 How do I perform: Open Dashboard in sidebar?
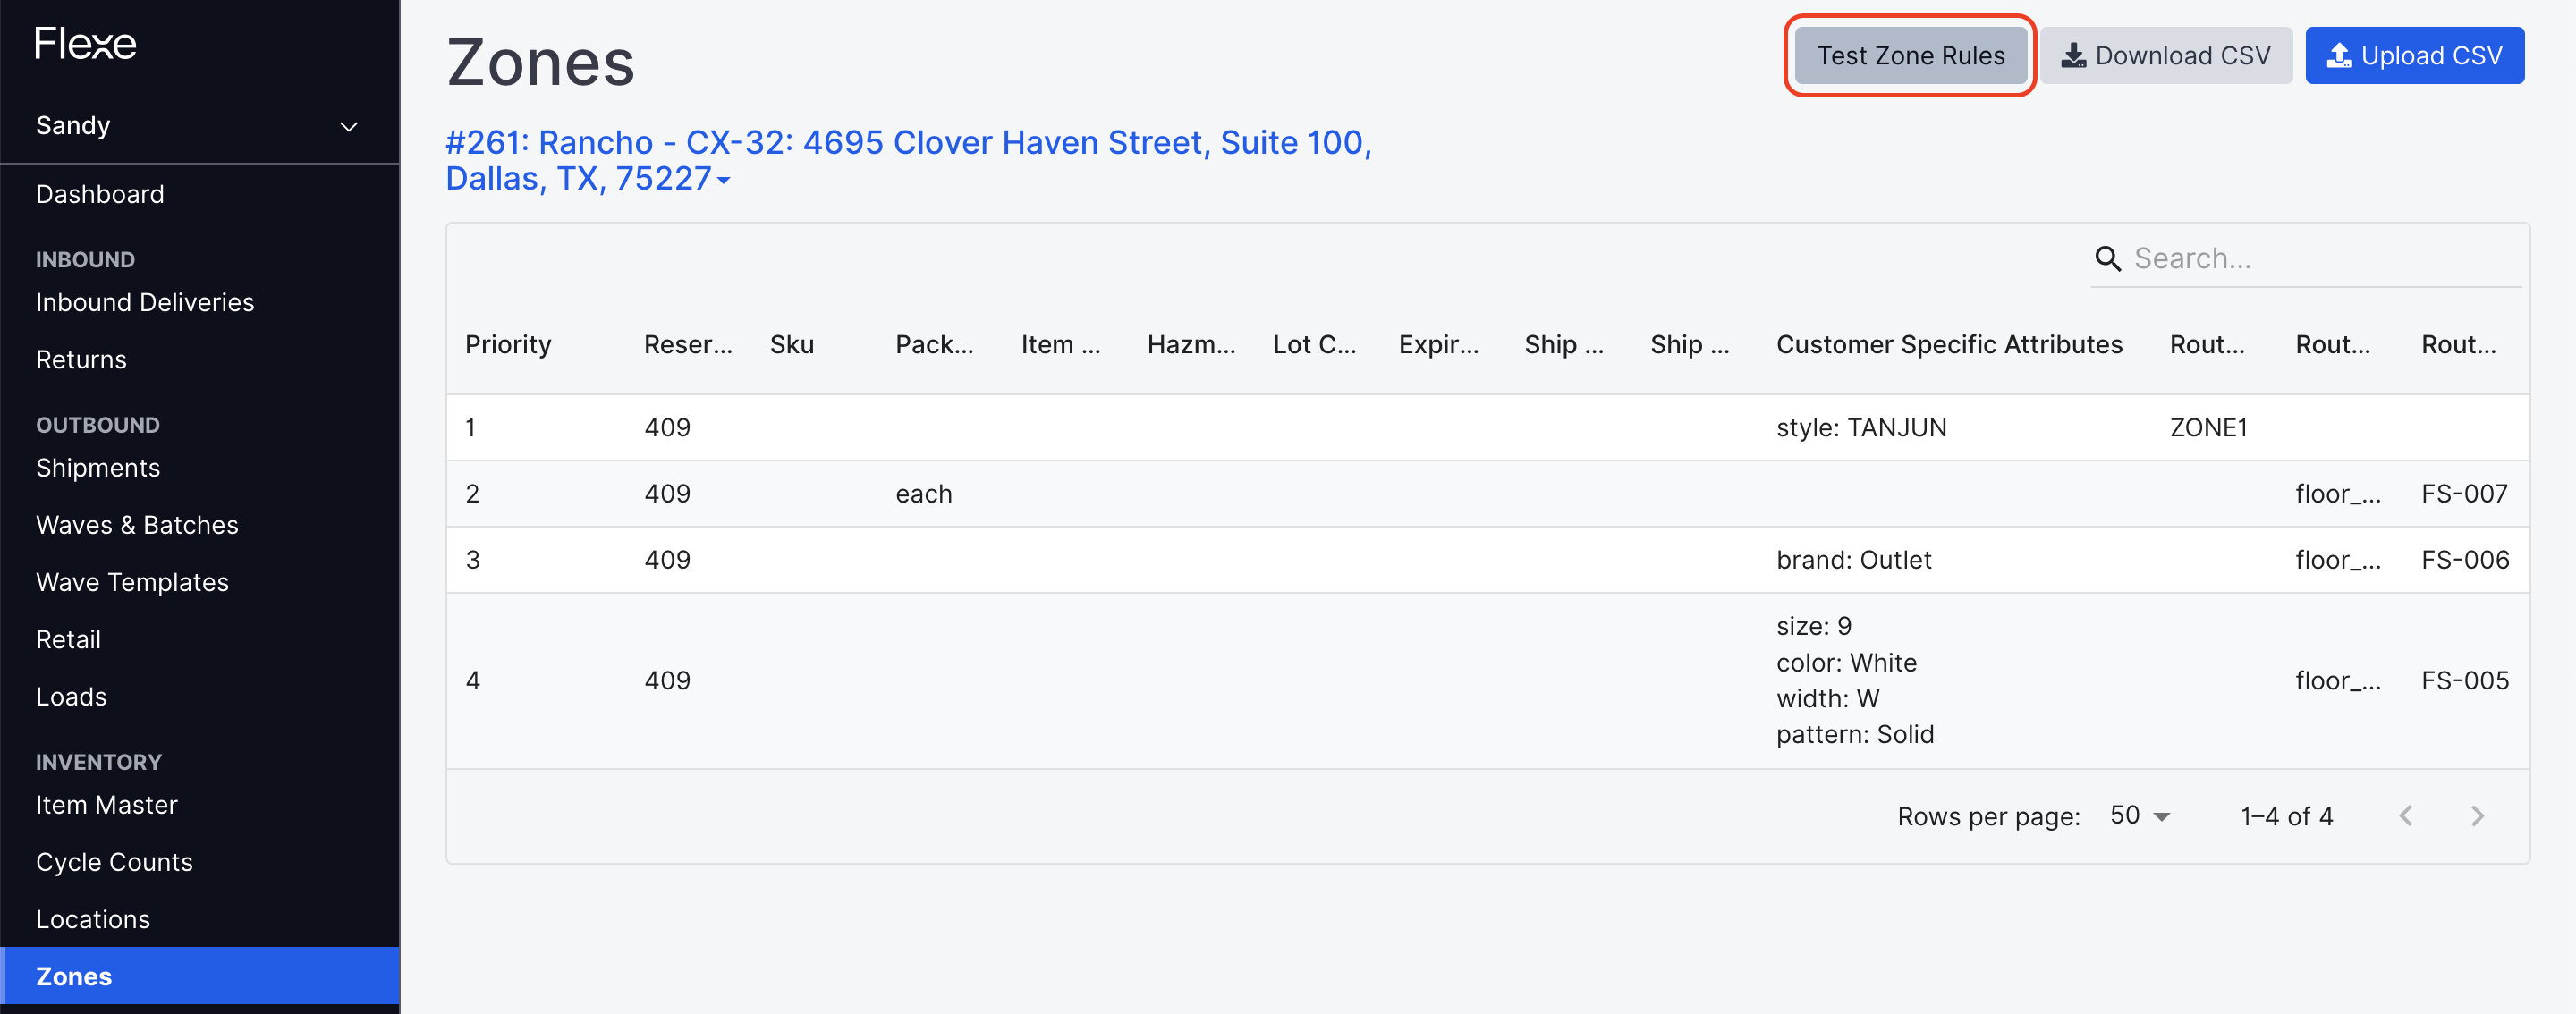[x=100, y=194]
